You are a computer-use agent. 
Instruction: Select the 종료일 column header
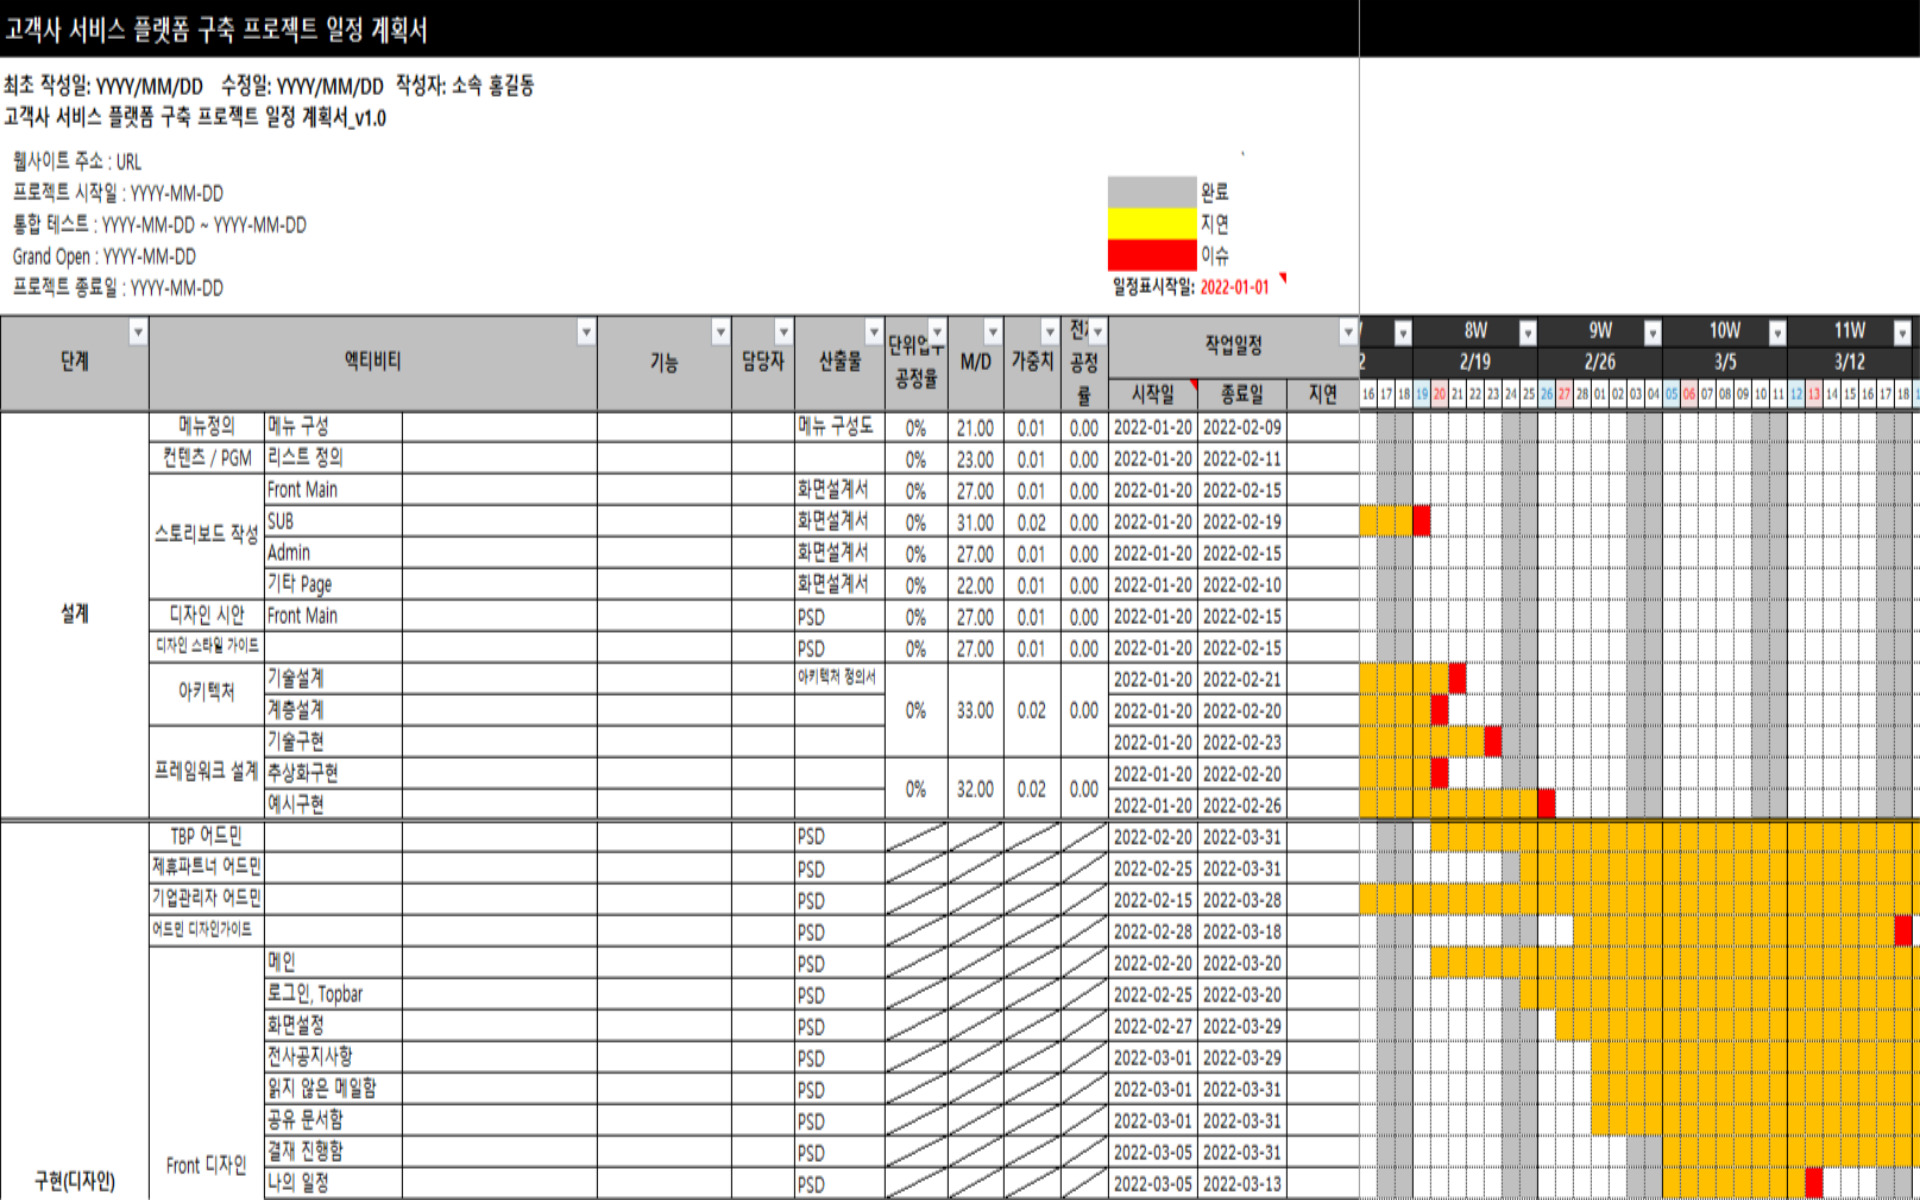(x=1241, y=395)
